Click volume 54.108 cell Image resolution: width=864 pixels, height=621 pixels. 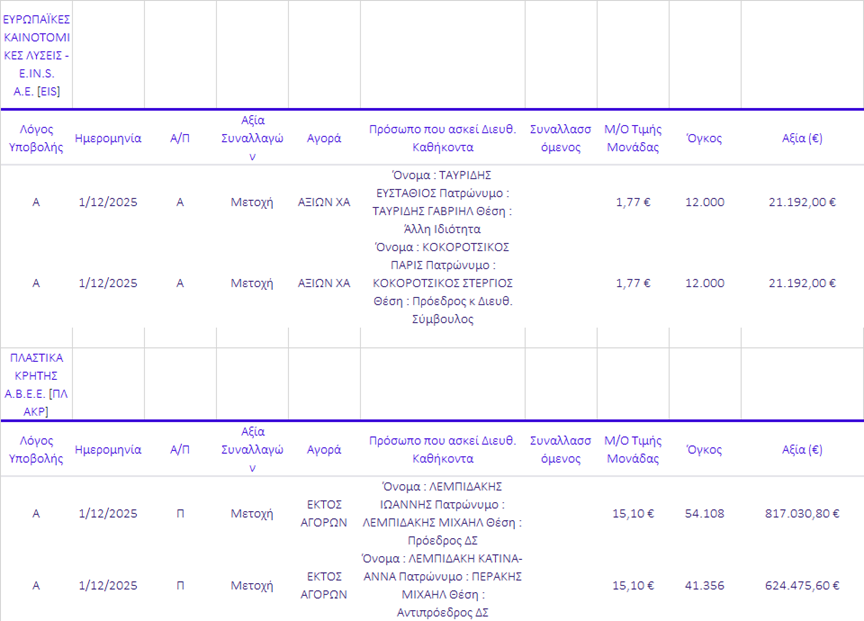pyautogui.click(x=705, y=514)
